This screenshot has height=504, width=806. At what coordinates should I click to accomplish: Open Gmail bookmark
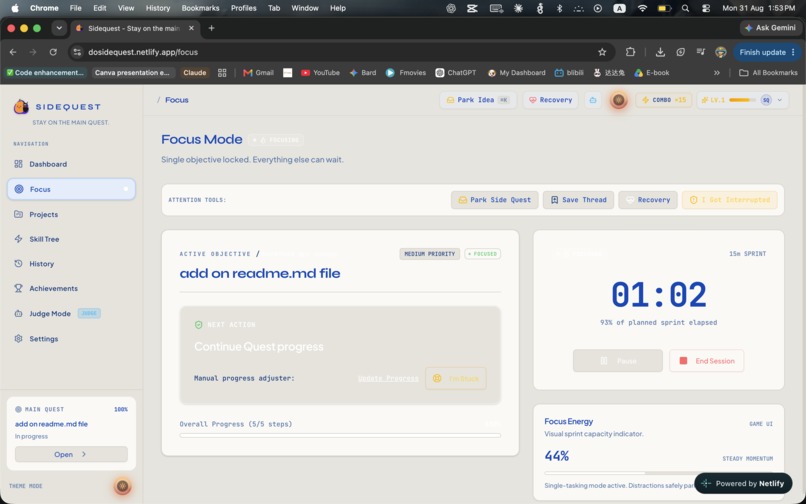[258, 73]
